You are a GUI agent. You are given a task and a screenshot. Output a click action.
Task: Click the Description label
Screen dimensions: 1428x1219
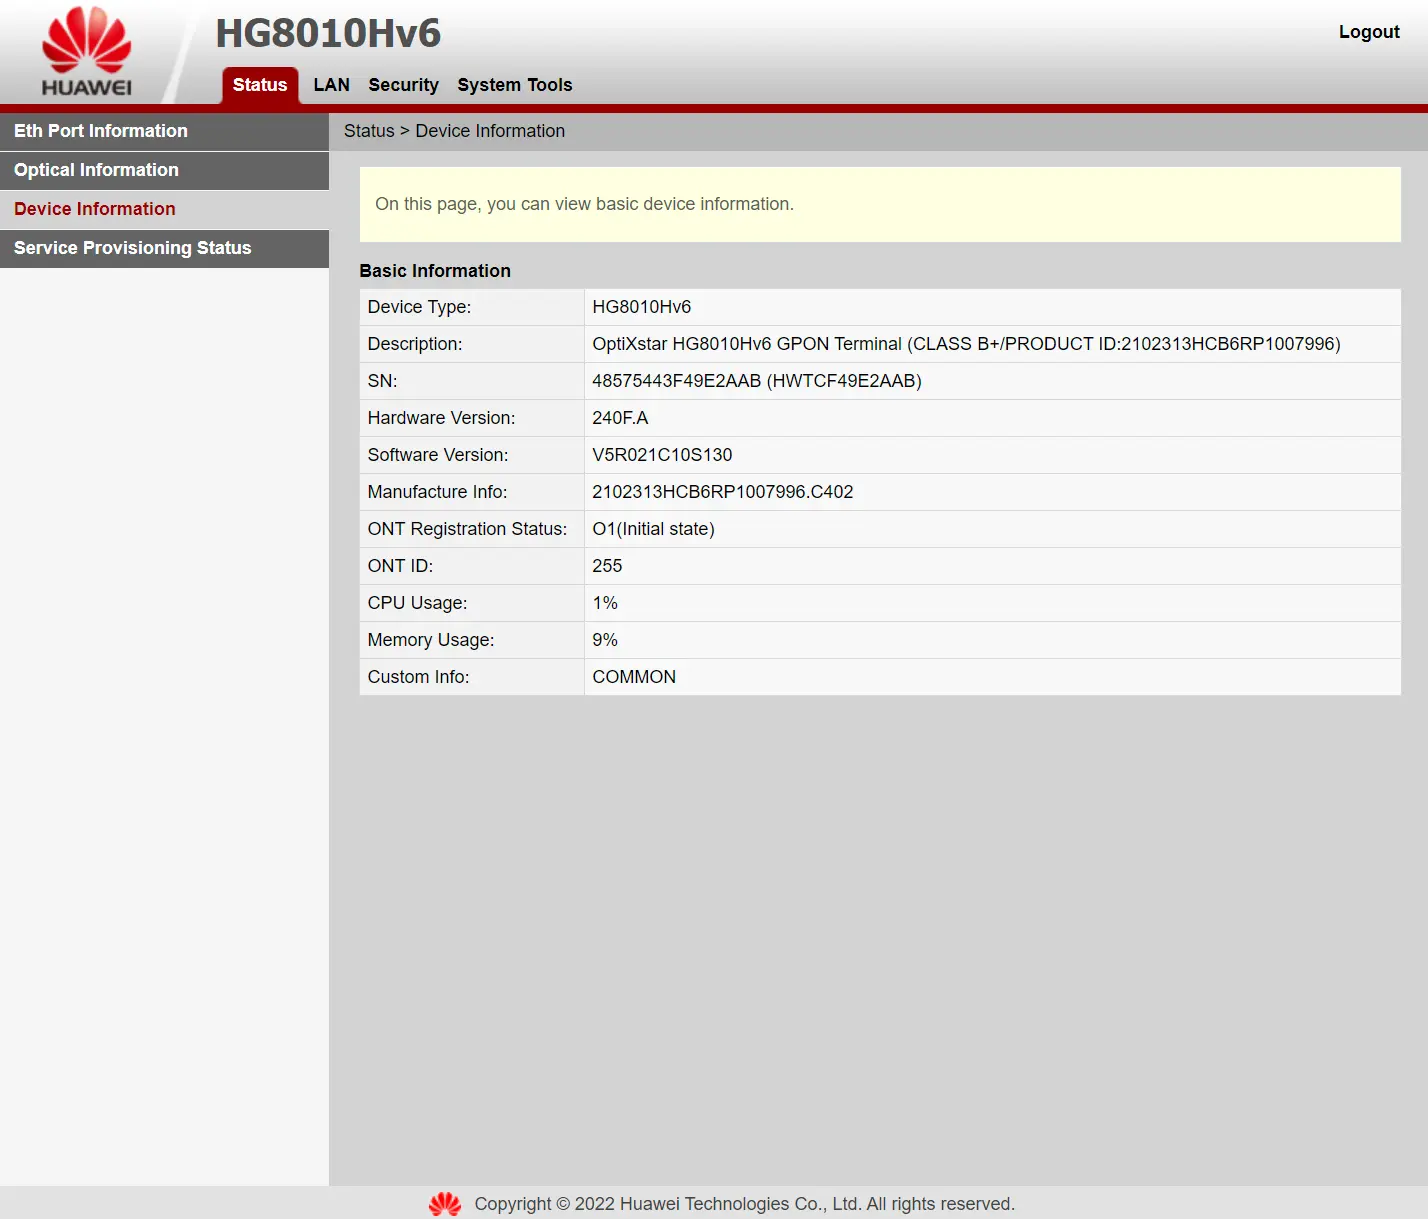[x=415, y=344]
